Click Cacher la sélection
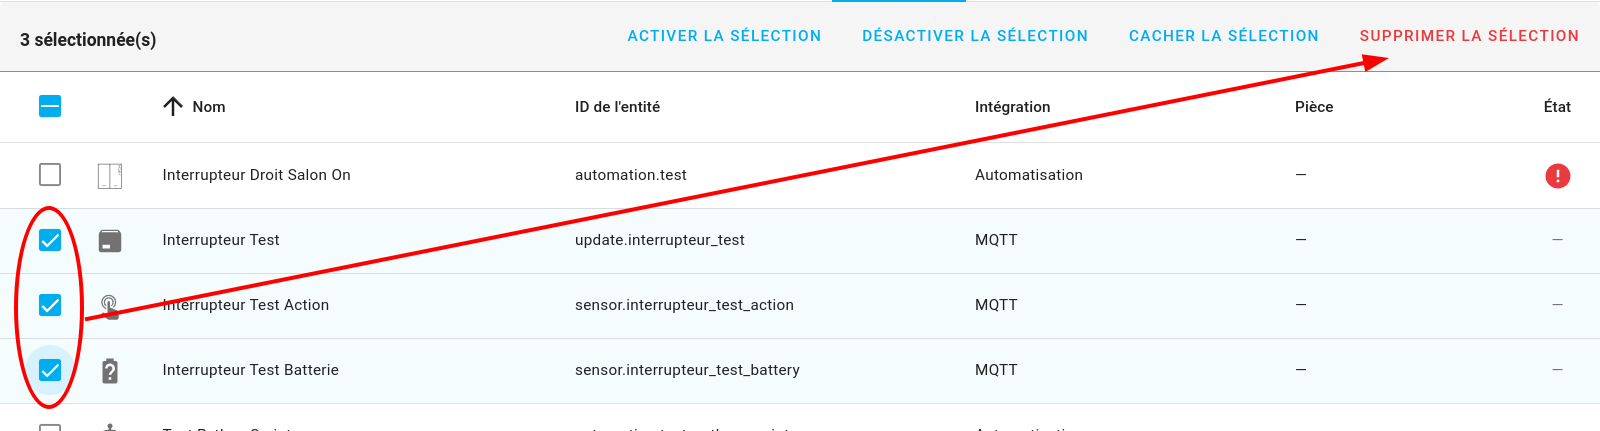The width and height of the screenshot is (1600, 431). click(1224, 36)
